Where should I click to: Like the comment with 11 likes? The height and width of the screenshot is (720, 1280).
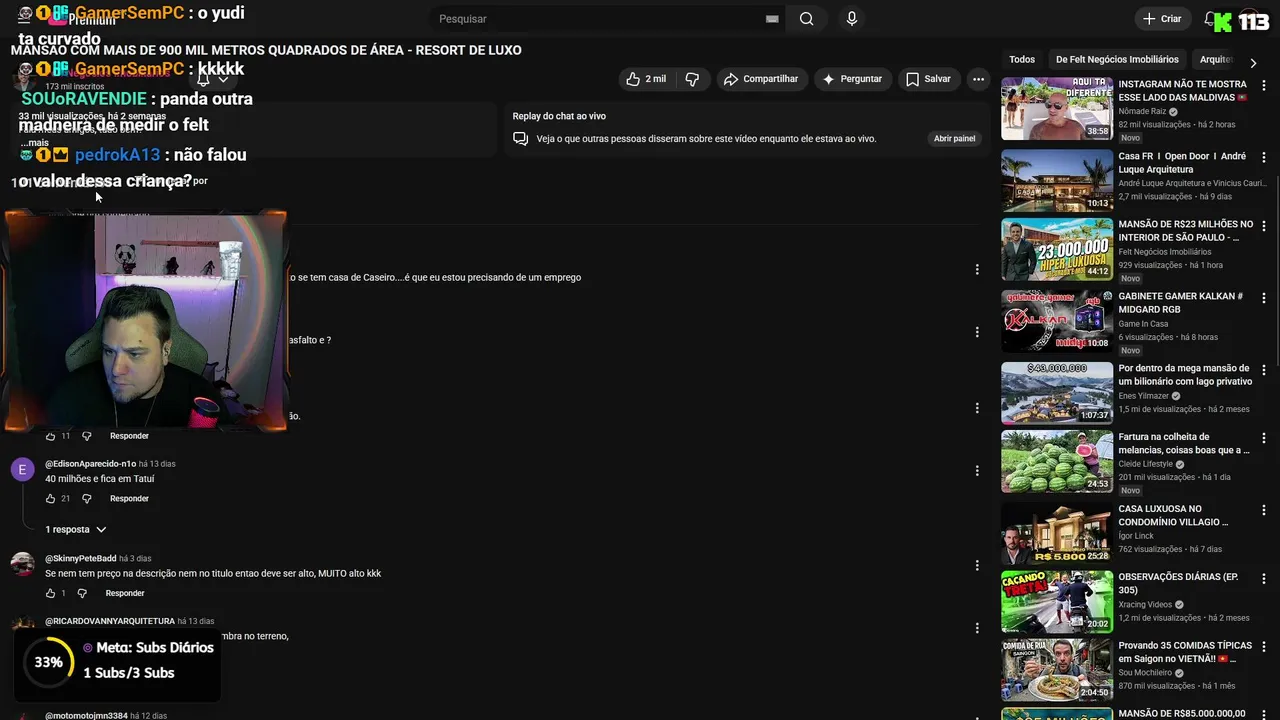point(51,436)
